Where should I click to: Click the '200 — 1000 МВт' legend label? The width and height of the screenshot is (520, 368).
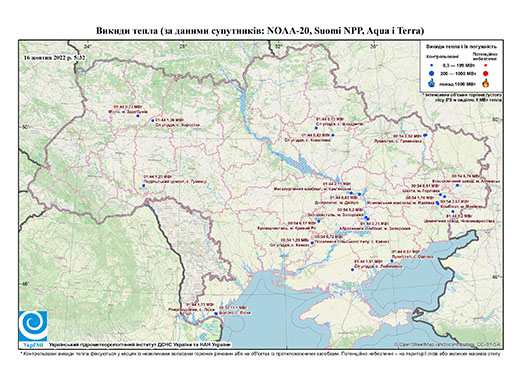tap(457, 73)
